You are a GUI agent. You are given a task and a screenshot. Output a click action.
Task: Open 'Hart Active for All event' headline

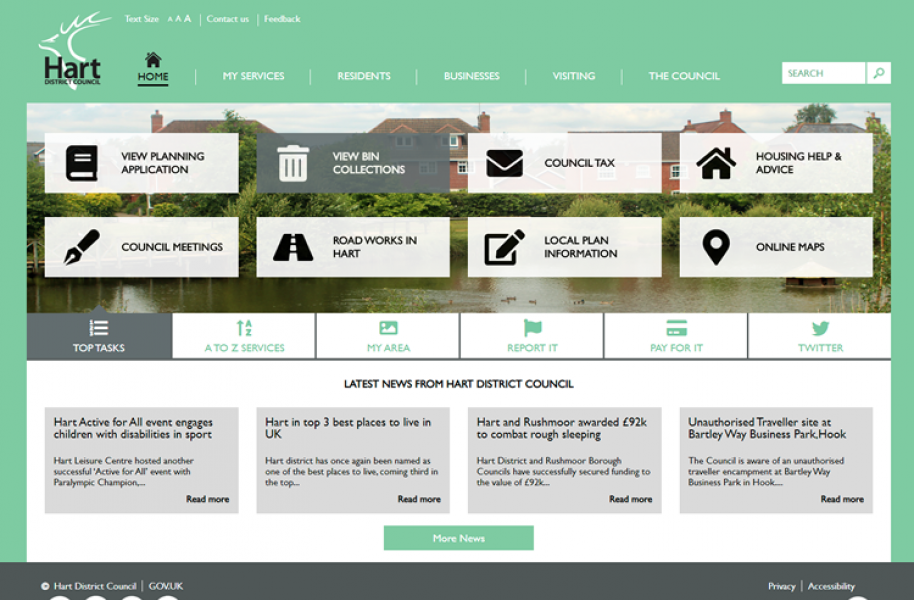coord(133,428)
